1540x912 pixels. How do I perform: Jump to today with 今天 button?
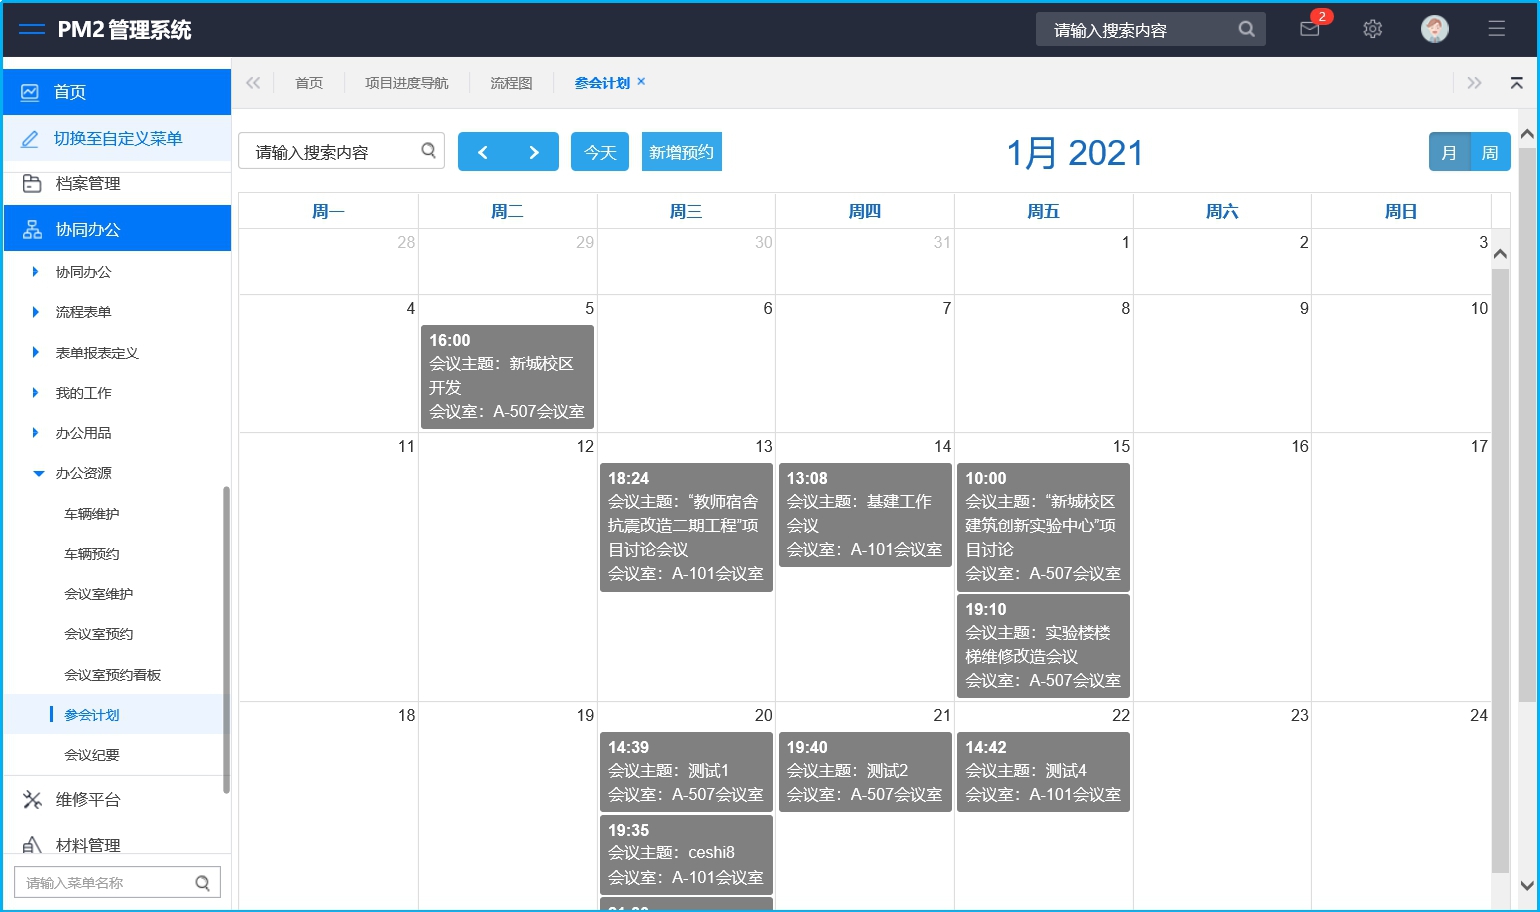pos(600,152)
